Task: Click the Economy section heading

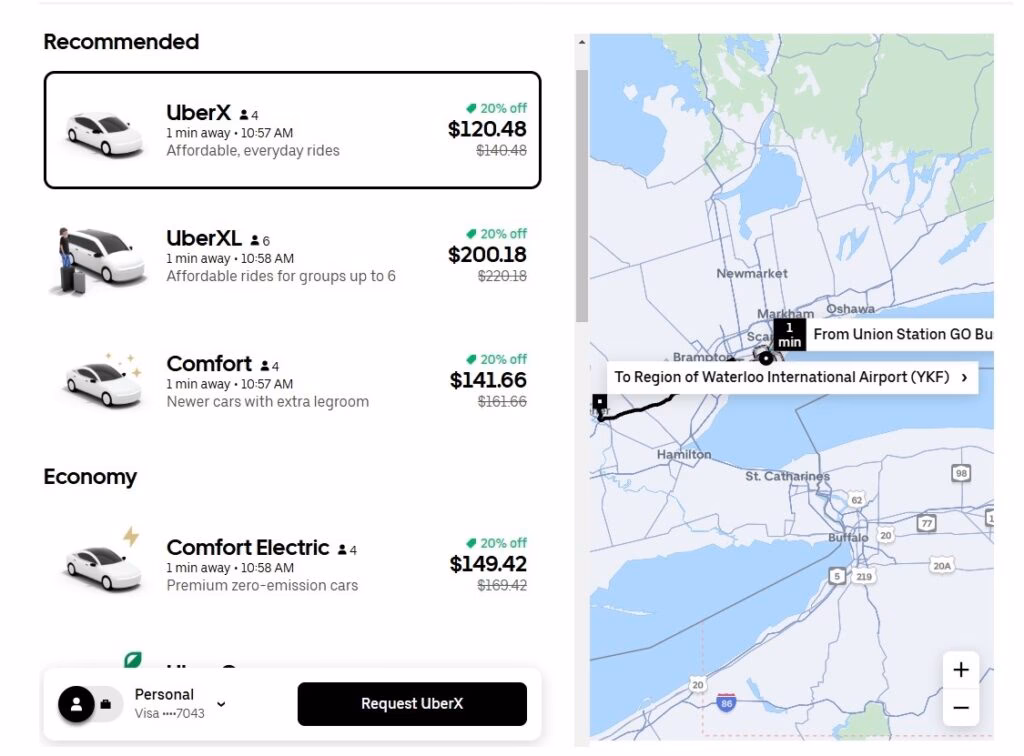Action: (90, 477)
